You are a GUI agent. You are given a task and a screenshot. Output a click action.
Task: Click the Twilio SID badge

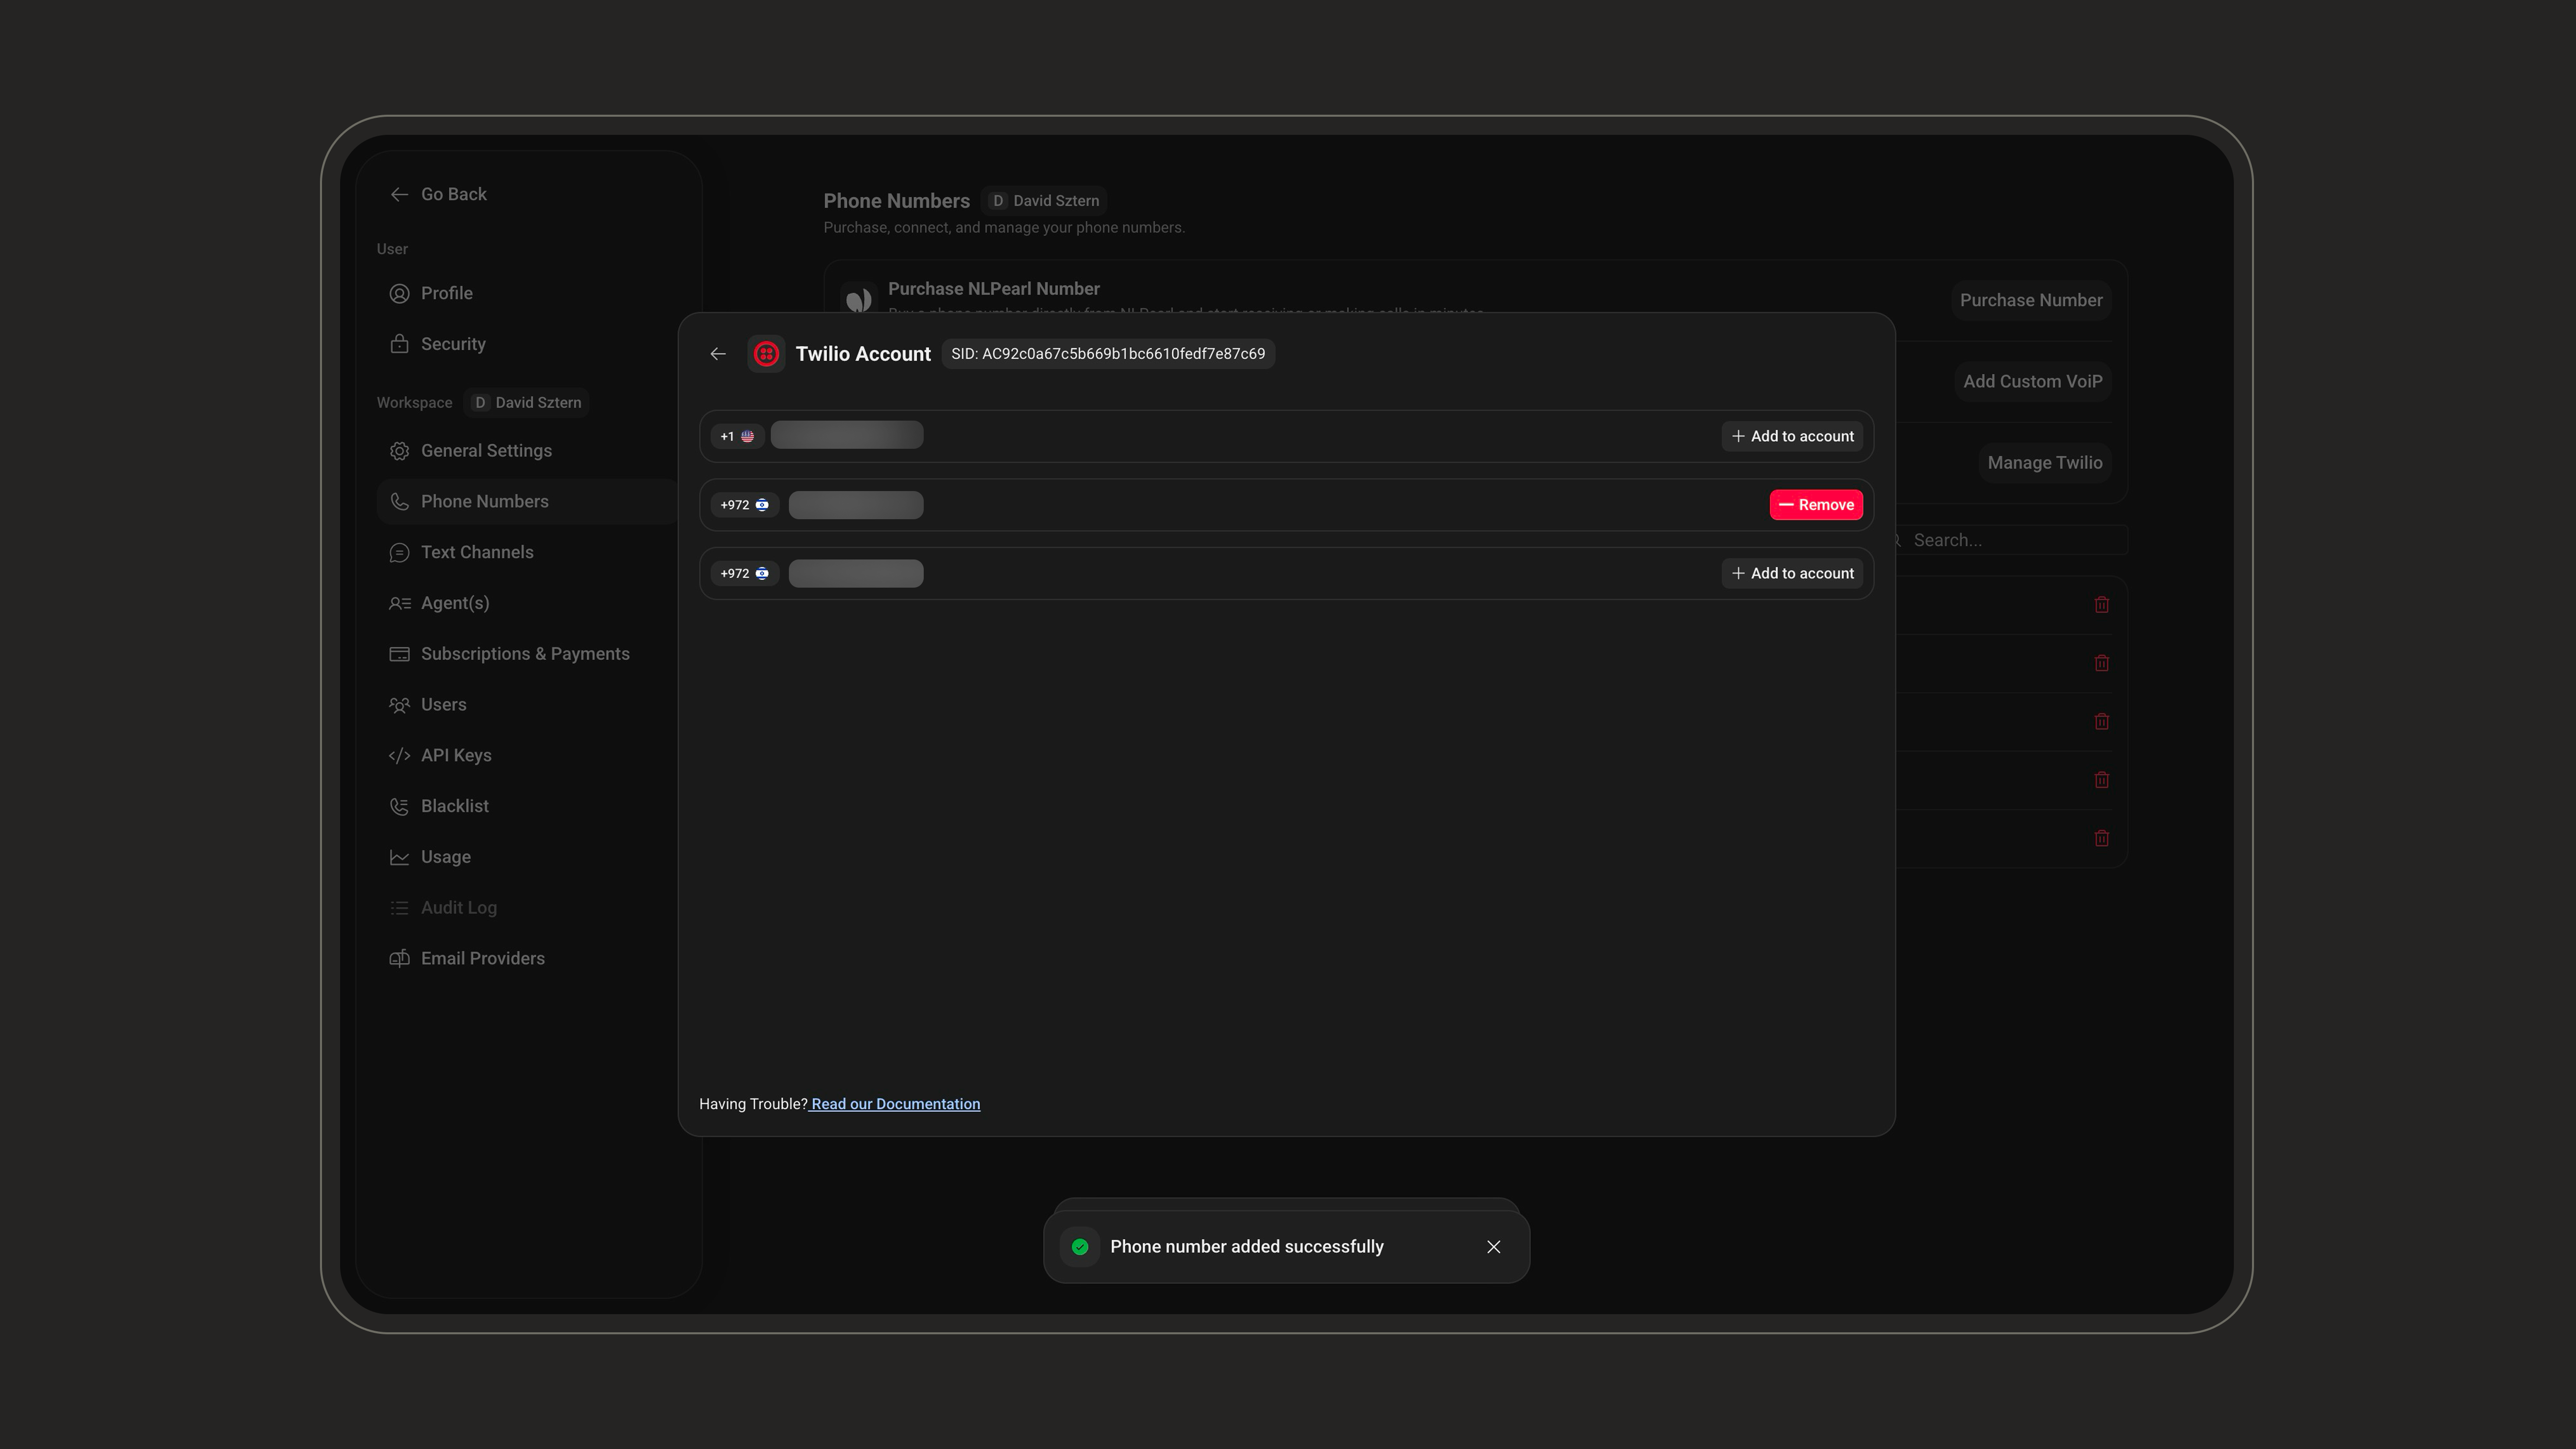(x=1108, y=354)
